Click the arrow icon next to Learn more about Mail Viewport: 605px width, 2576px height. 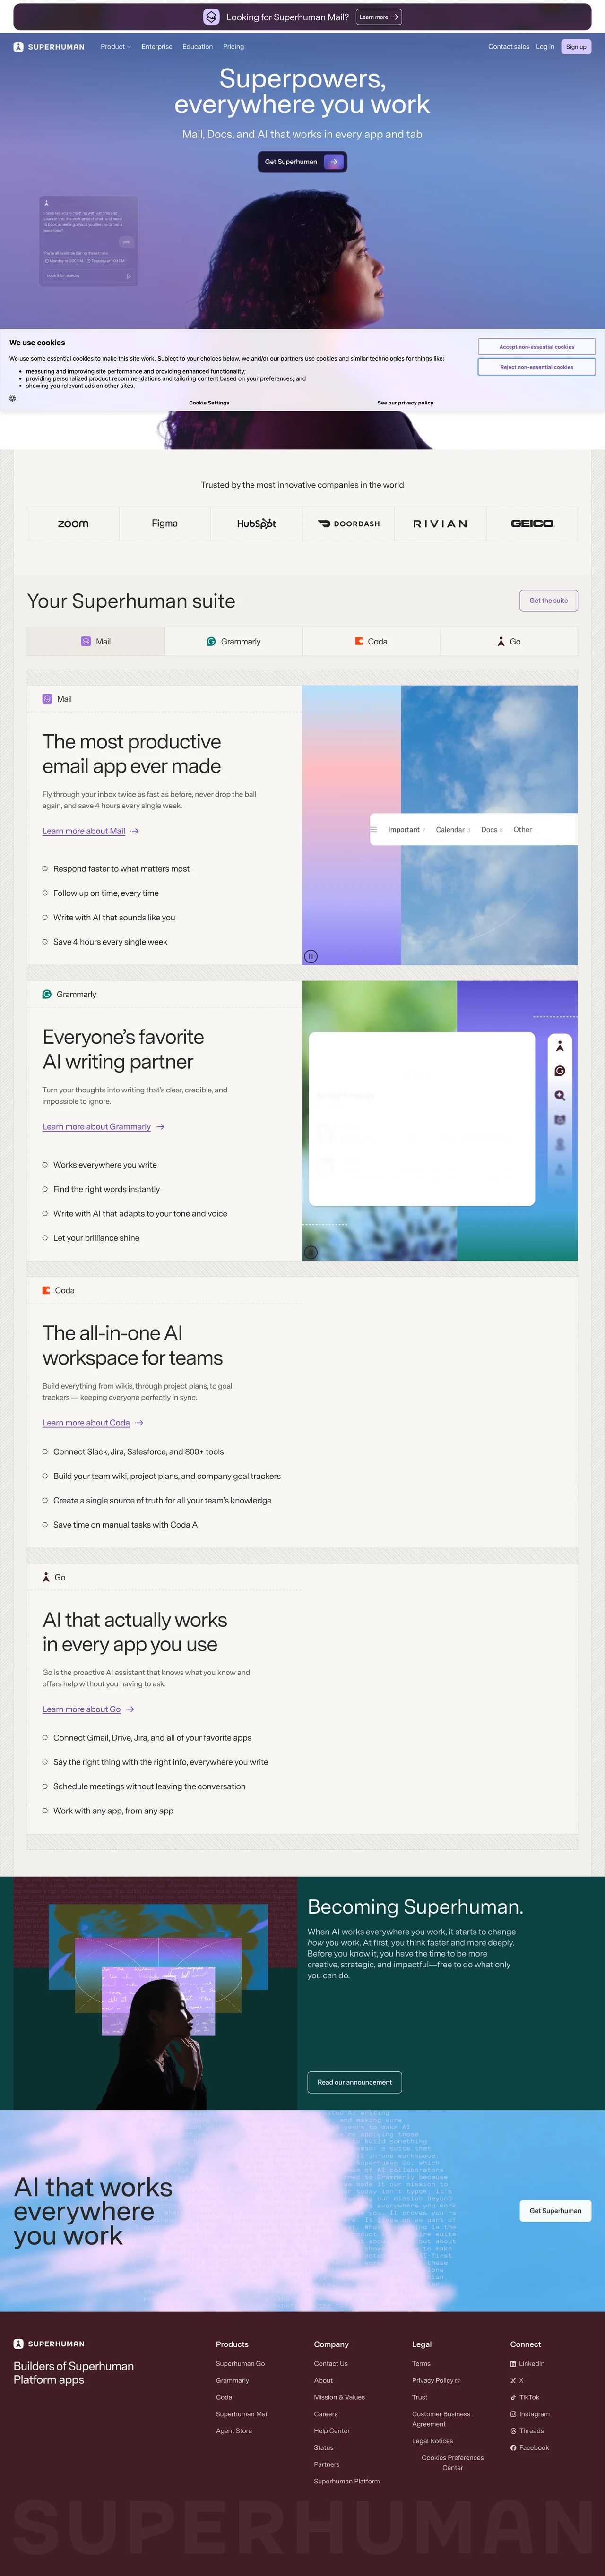click(x=135, y=831)
